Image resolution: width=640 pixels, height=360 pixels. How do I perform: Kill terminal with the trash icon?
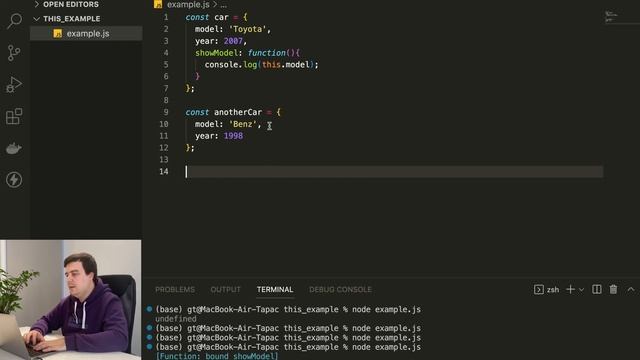pyautogui.click(x=613, y=289)
